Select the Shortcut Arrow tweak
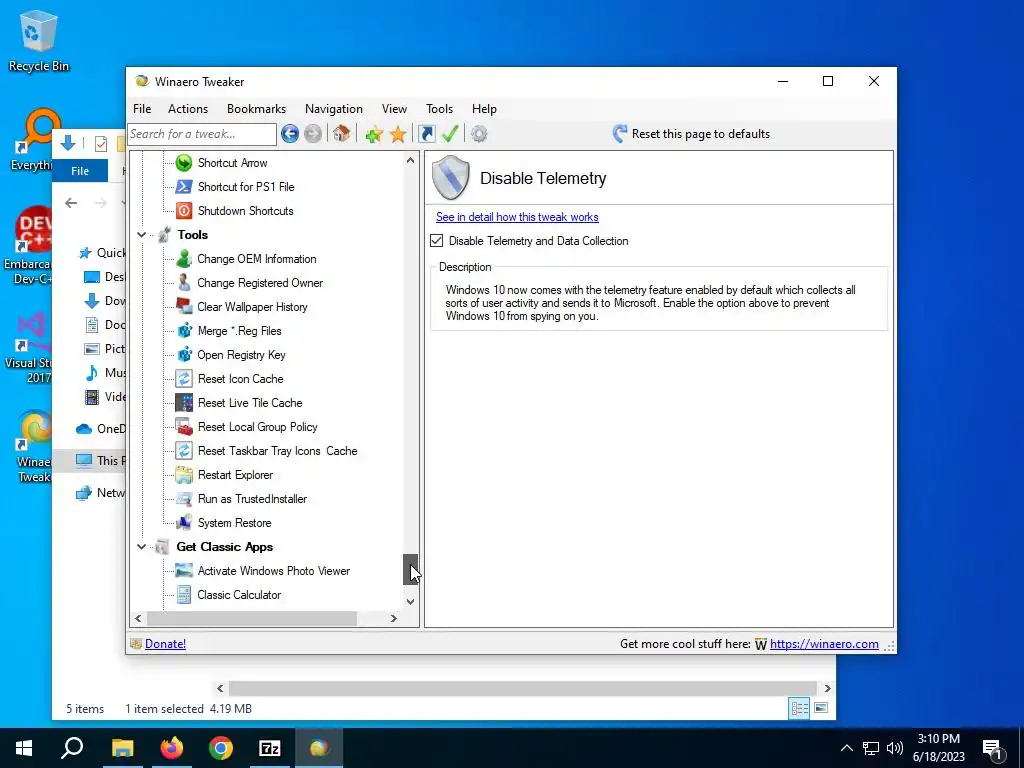Viewport: 1024px width, 768px height. click(232, 163)
